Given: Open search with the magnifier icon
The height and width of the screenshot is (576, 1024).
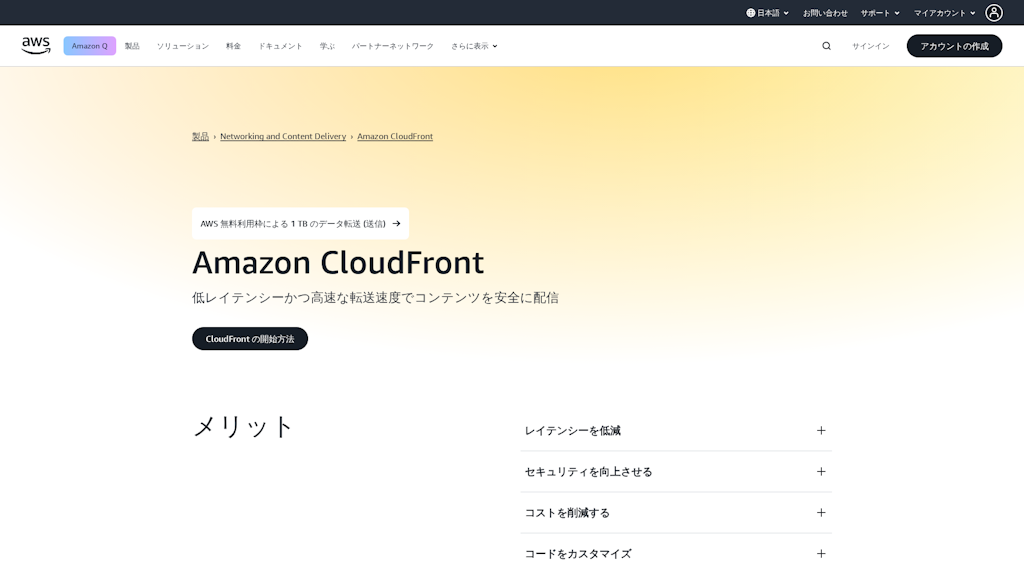Looking at the screenshot, I should [826, 46].
